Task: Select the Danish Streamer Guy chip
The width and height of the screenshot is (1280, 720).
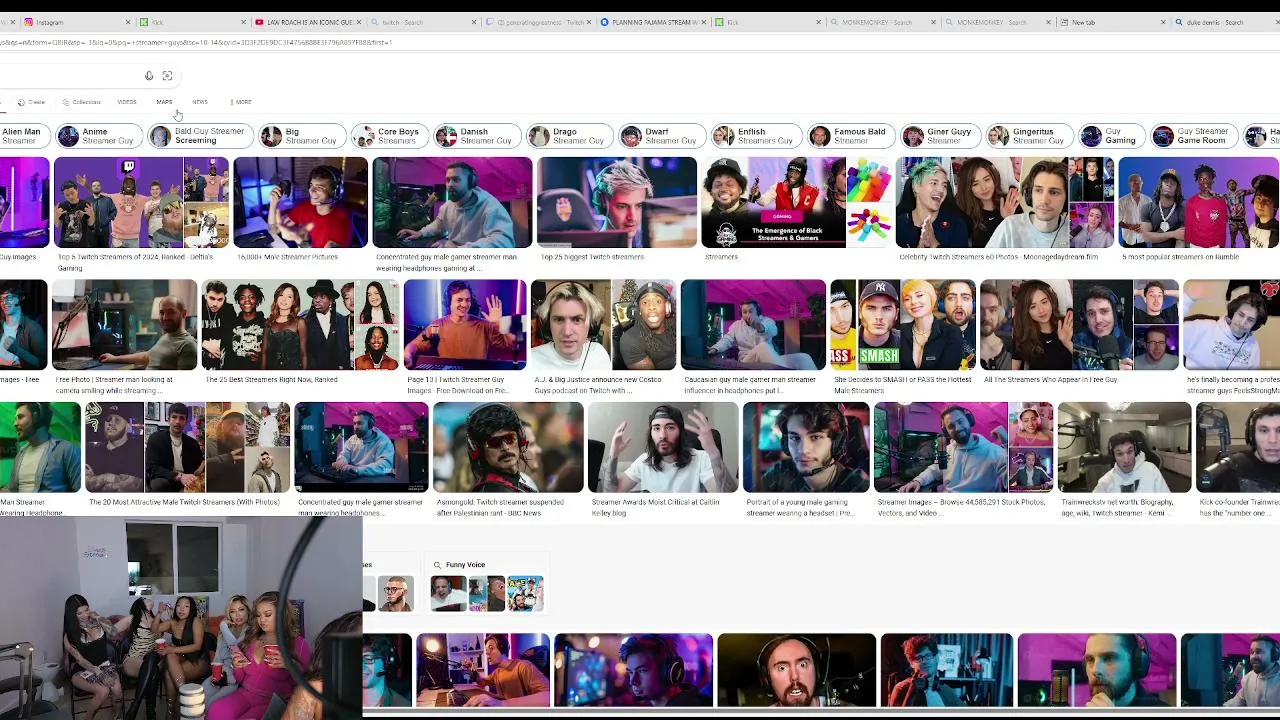Action: pos(476,136)
